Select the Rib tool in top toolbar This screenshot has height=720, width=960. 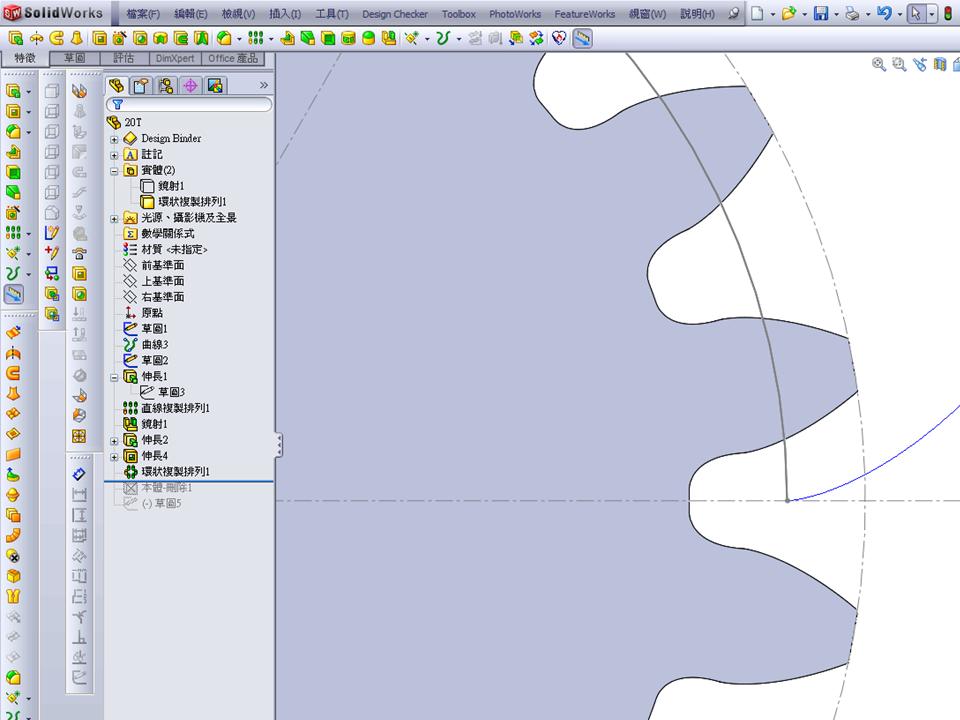287,39
